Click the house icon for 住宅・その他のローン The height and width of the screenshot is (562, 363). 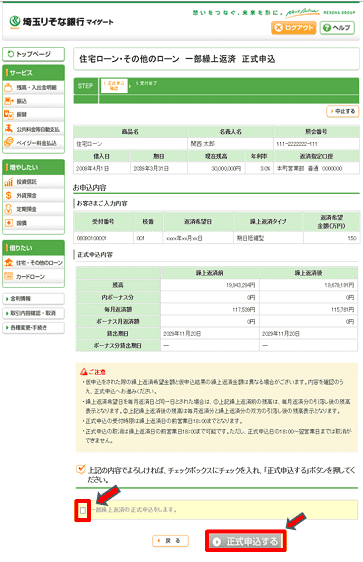pyautogui.click(x=9, y=262)
